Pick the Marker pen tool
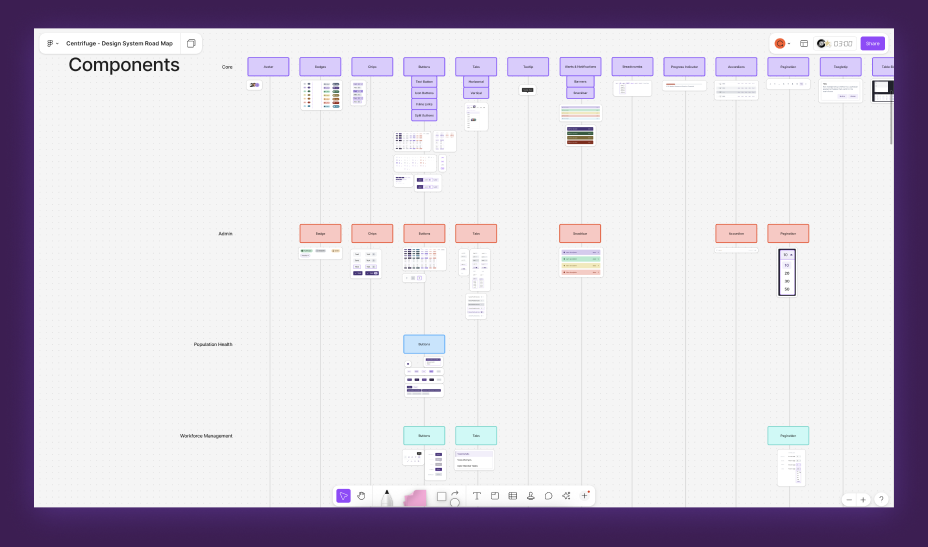928x547 pixels. pos(386,498)
